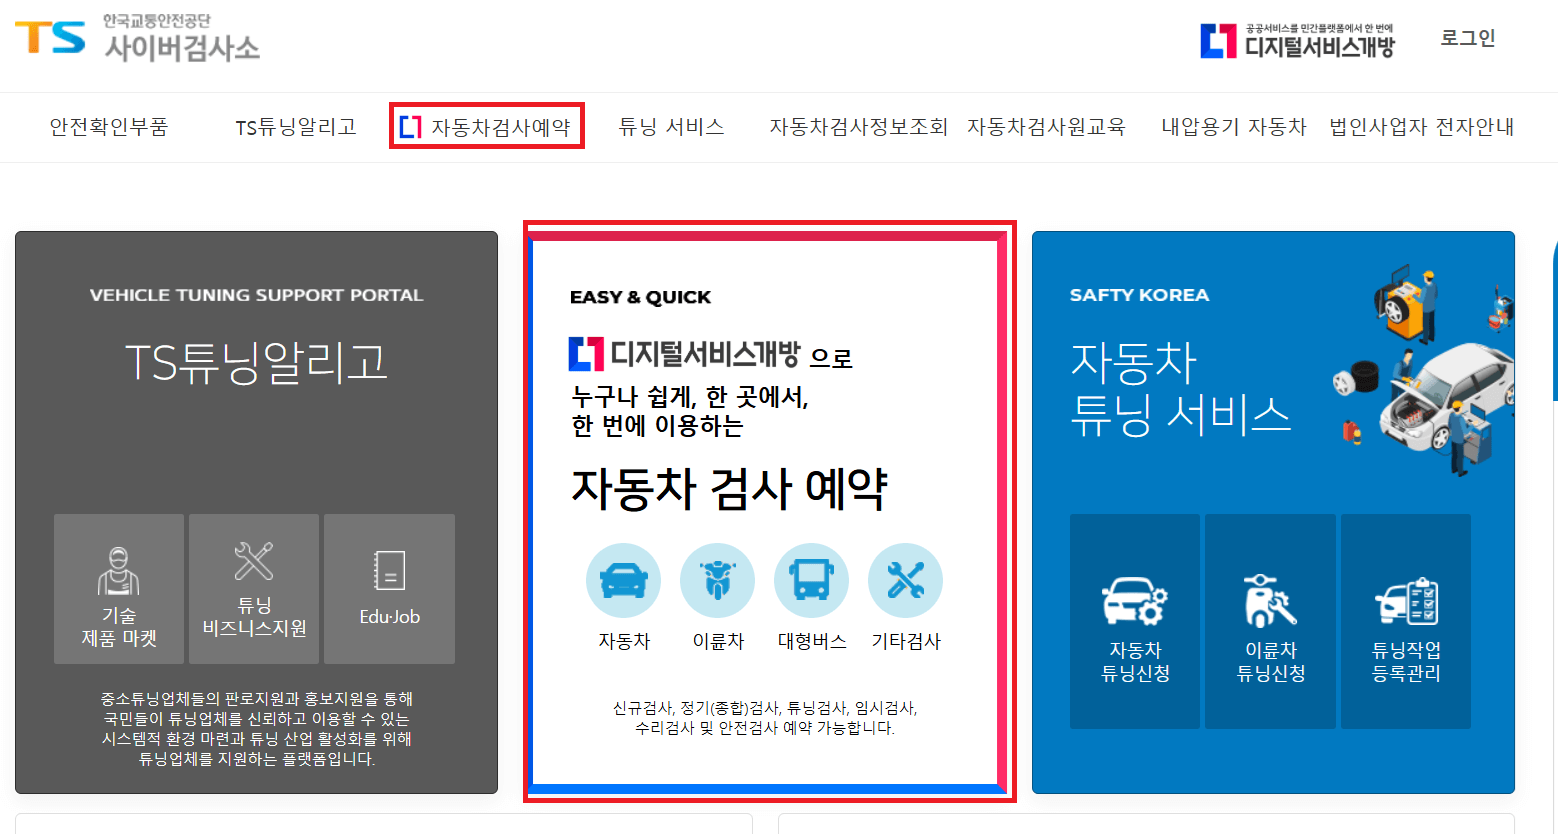
Task: Open the 내압용기 자동차 menu
Action: click(1234, 127)
